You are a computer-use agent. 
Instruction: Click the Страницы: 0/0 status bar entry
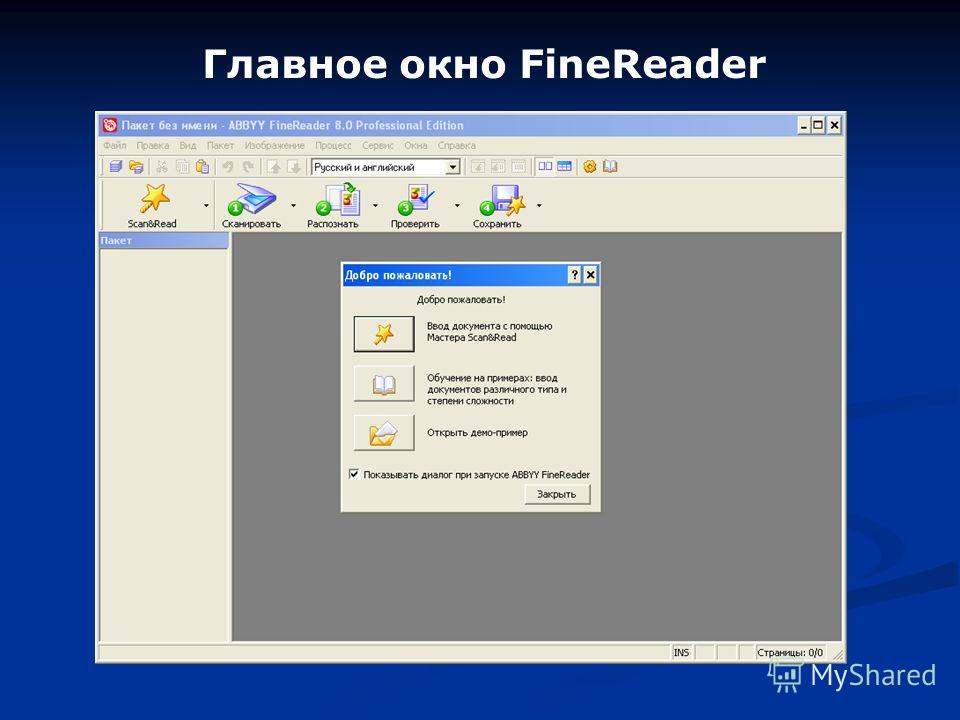click(x=790, y=653)
